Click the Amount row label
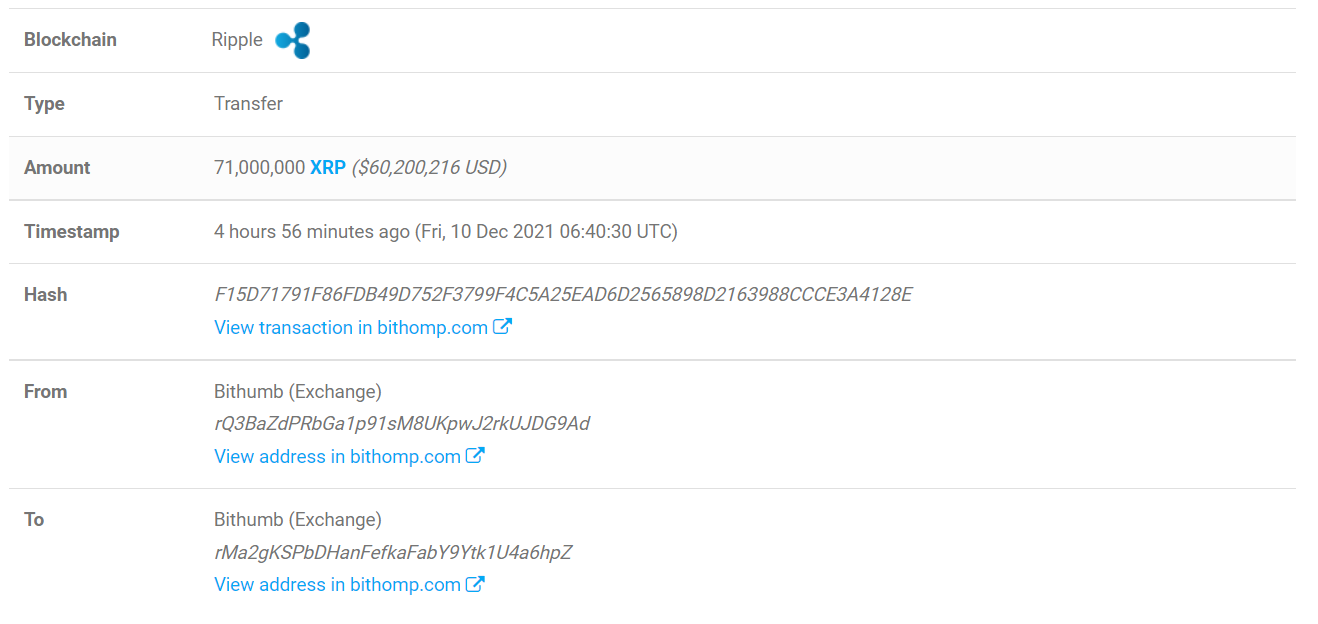 point(57,168)
